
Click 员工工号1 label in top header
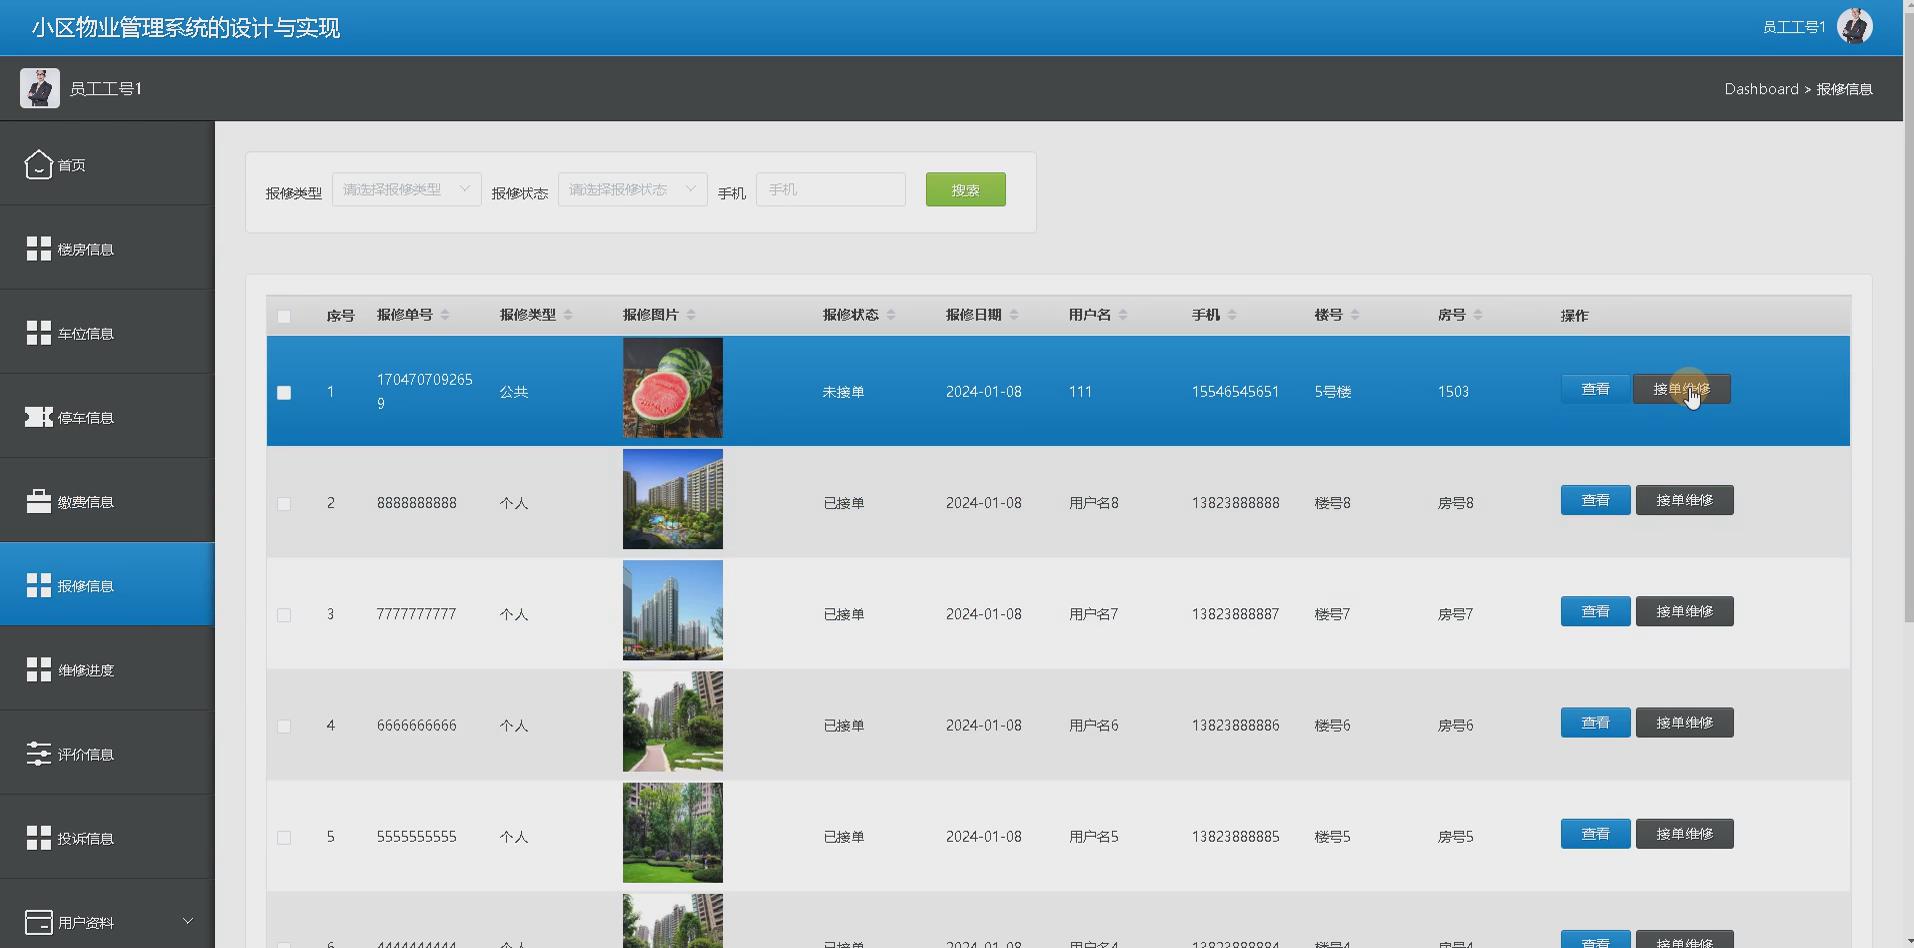coord(1794,27)
